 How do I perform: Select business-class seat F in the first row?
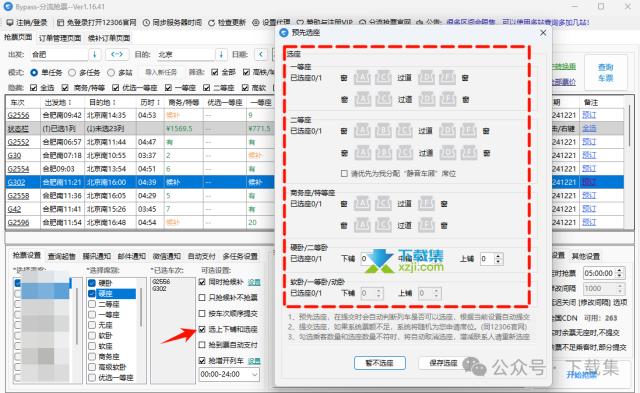[426, 203]
